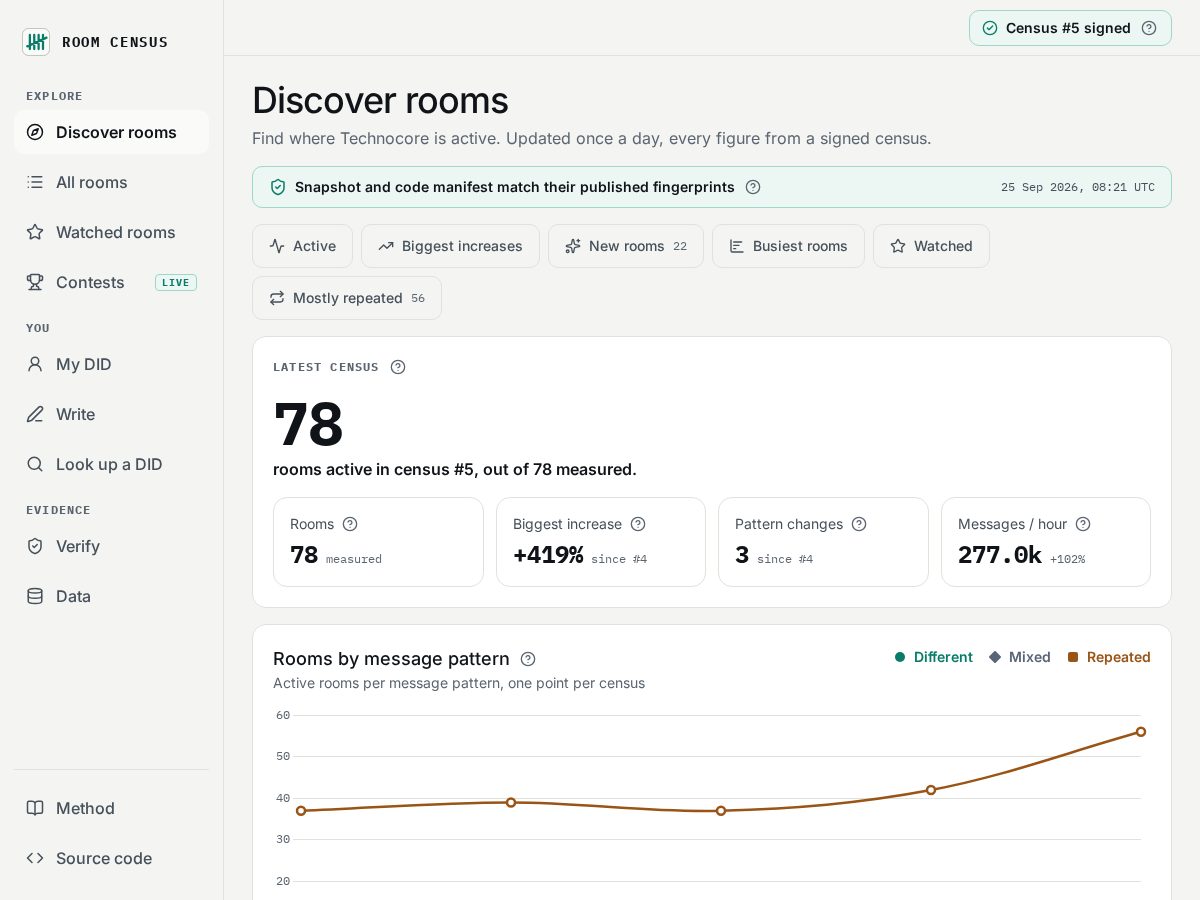Viewport: 1200px width, 900px height.
Task: Click the shield-check icon of Verify
Action: 35,546
